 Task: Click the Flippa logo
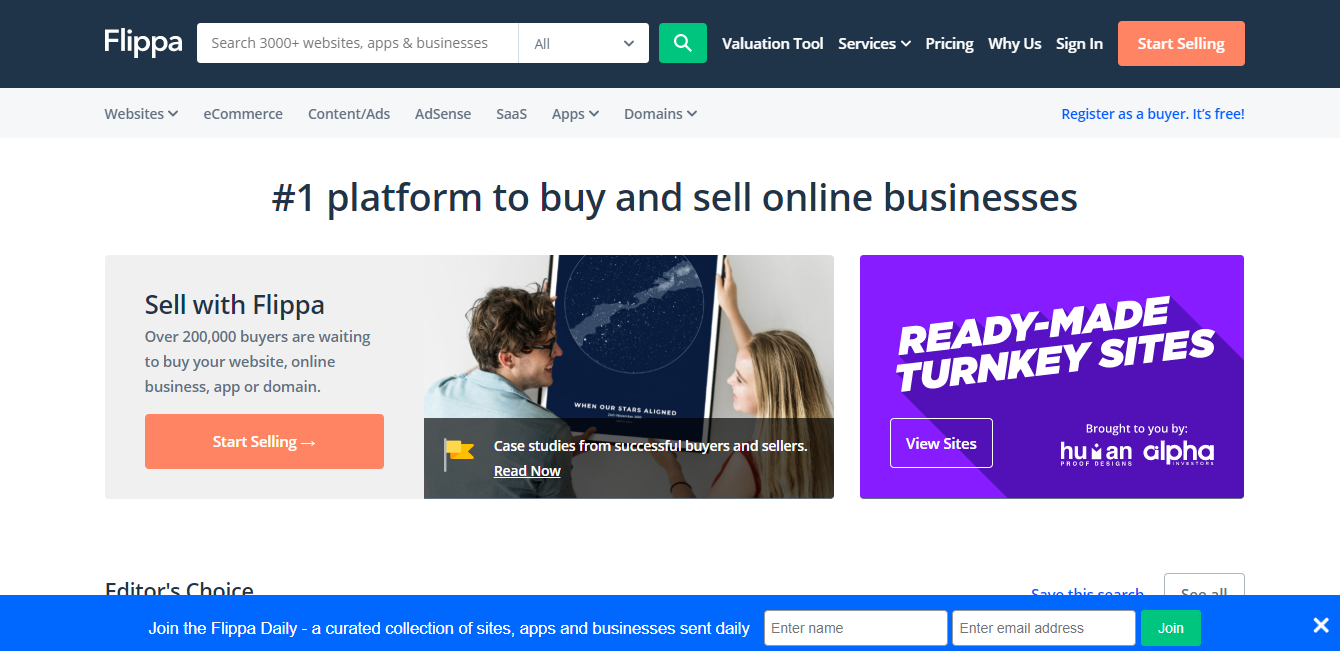point(143,43)
